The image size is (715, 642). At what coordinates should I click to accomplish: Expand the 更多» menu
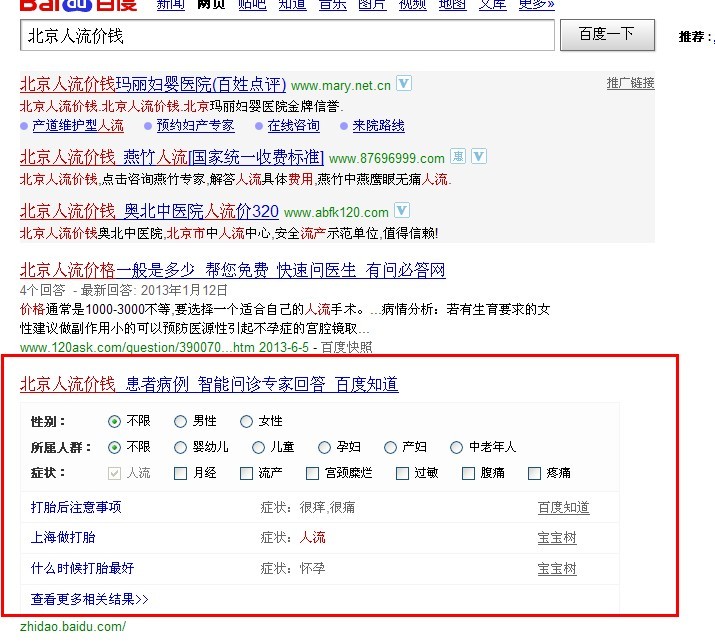pyautogui.click(x=537, y=5)
